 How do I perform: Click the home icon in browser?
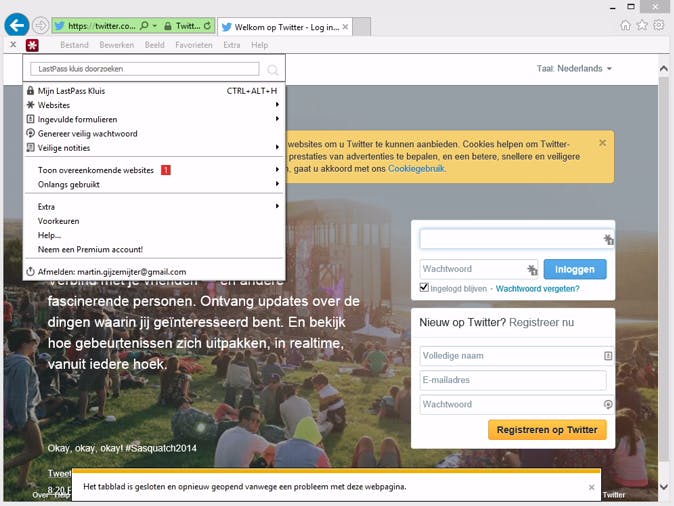[625, 25]
